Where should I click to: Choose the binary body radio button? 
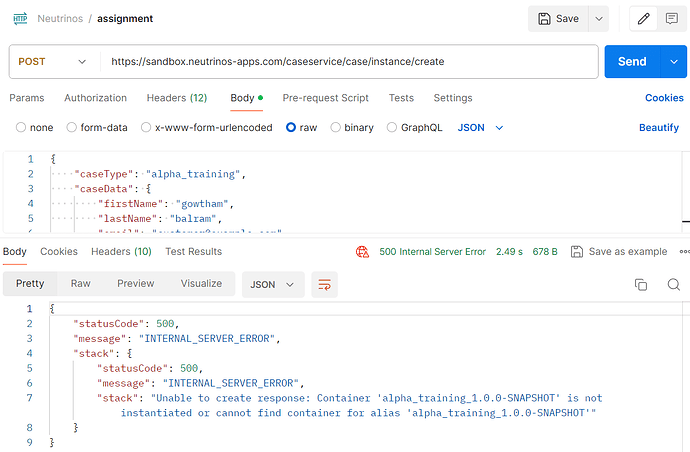click(x=336, y=128)
